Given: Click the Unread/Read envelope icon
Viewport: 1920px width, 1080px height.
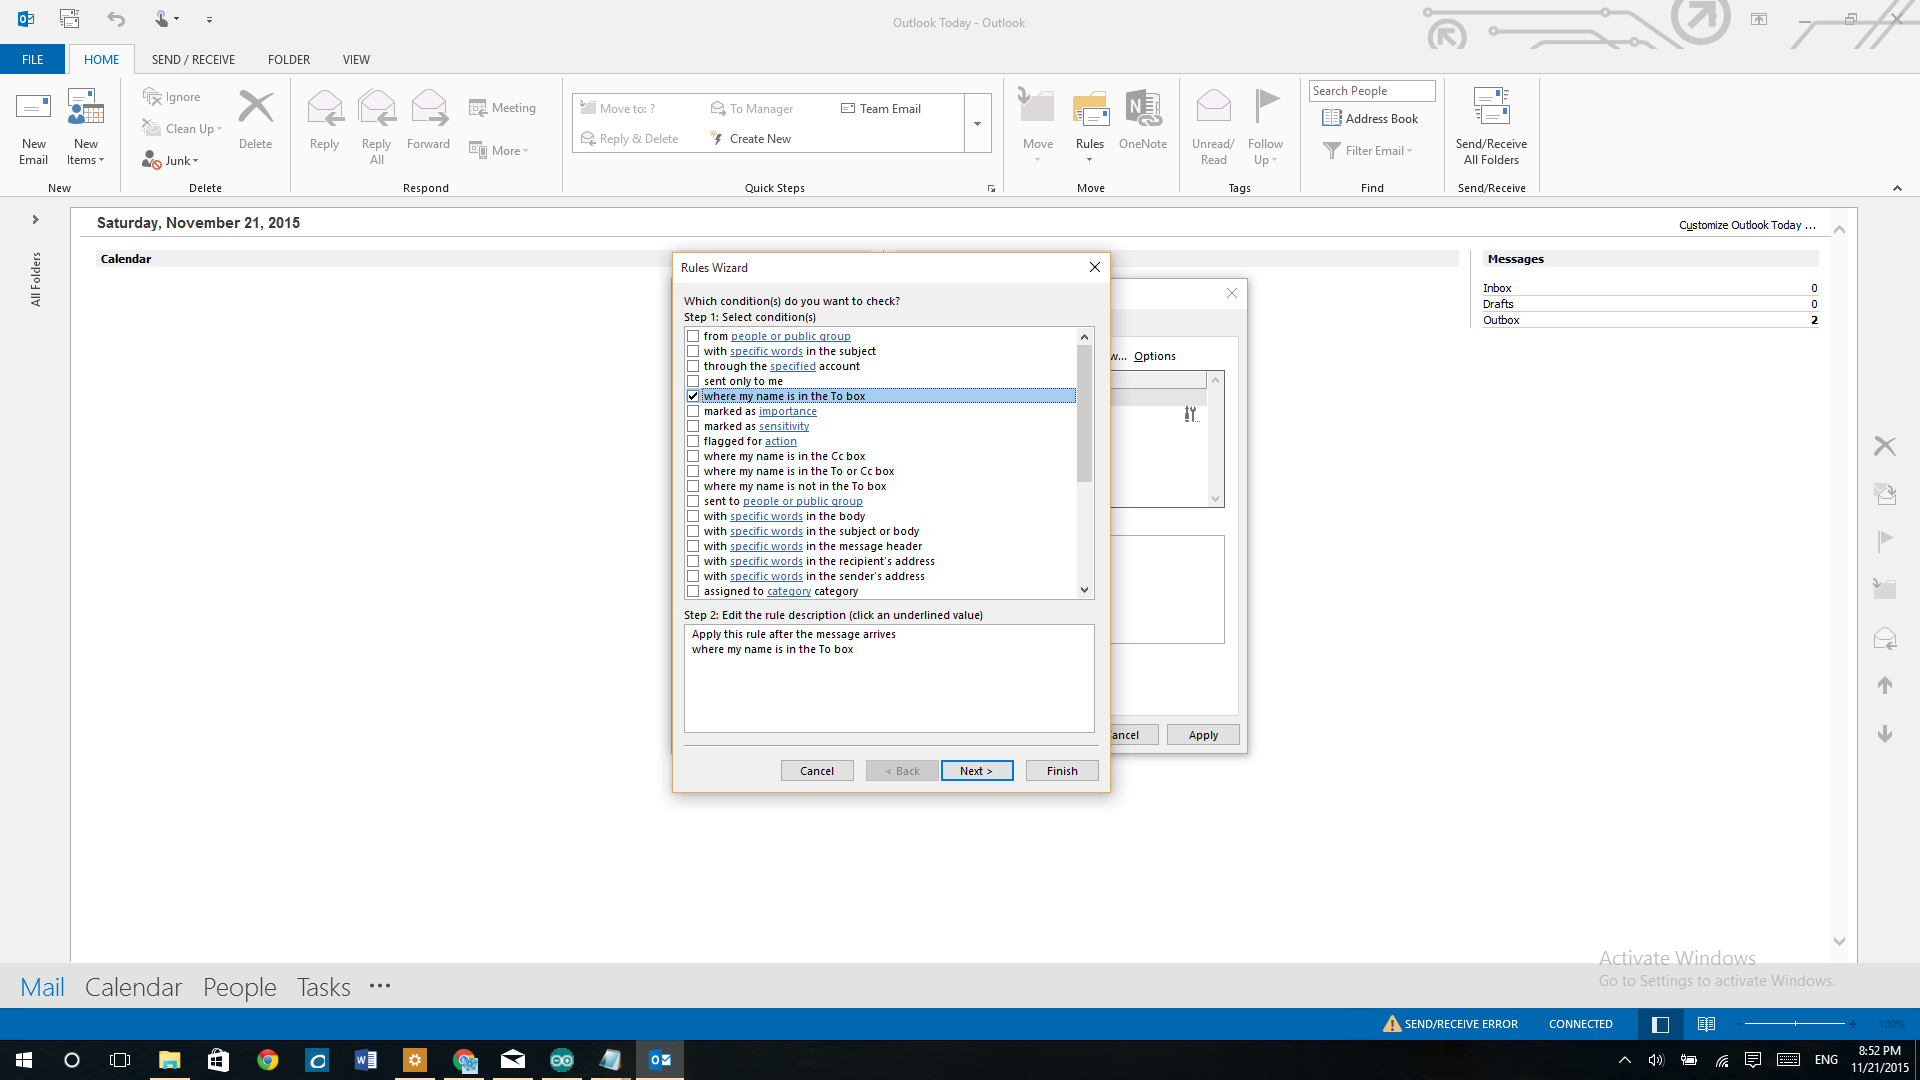Looking at the screenshot, I should (x=1213, y=107).
